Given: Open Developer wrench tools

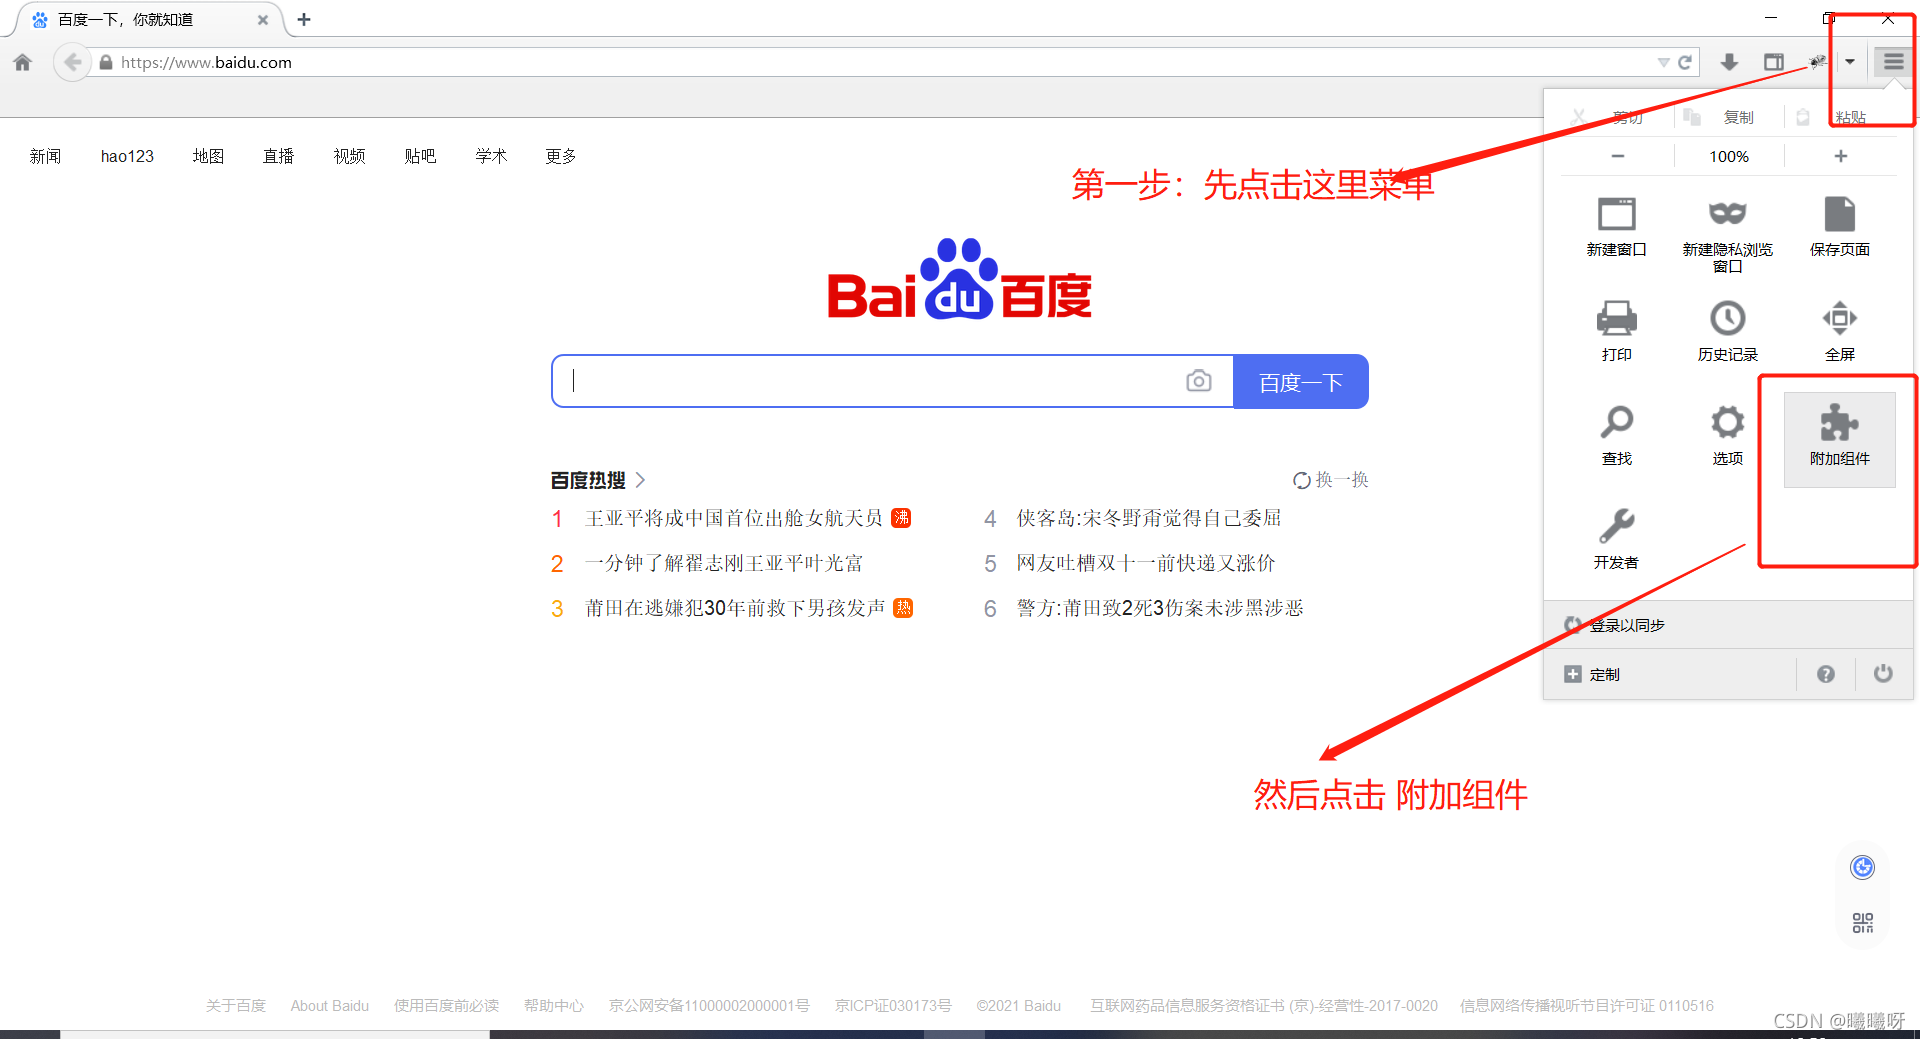Looking at the screenshot, I should pyautogui.click(x=1616, y=539).
